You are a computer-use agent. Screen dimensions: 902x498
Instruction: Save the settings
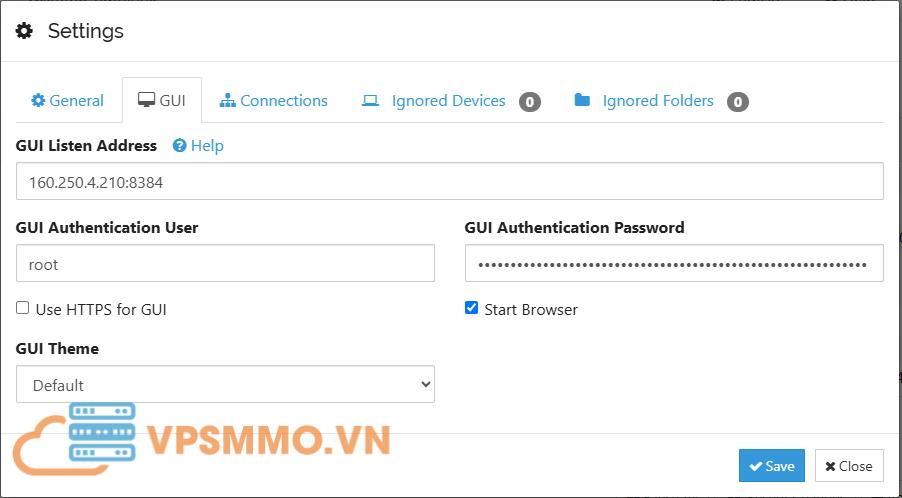click(x=771, y=465)
